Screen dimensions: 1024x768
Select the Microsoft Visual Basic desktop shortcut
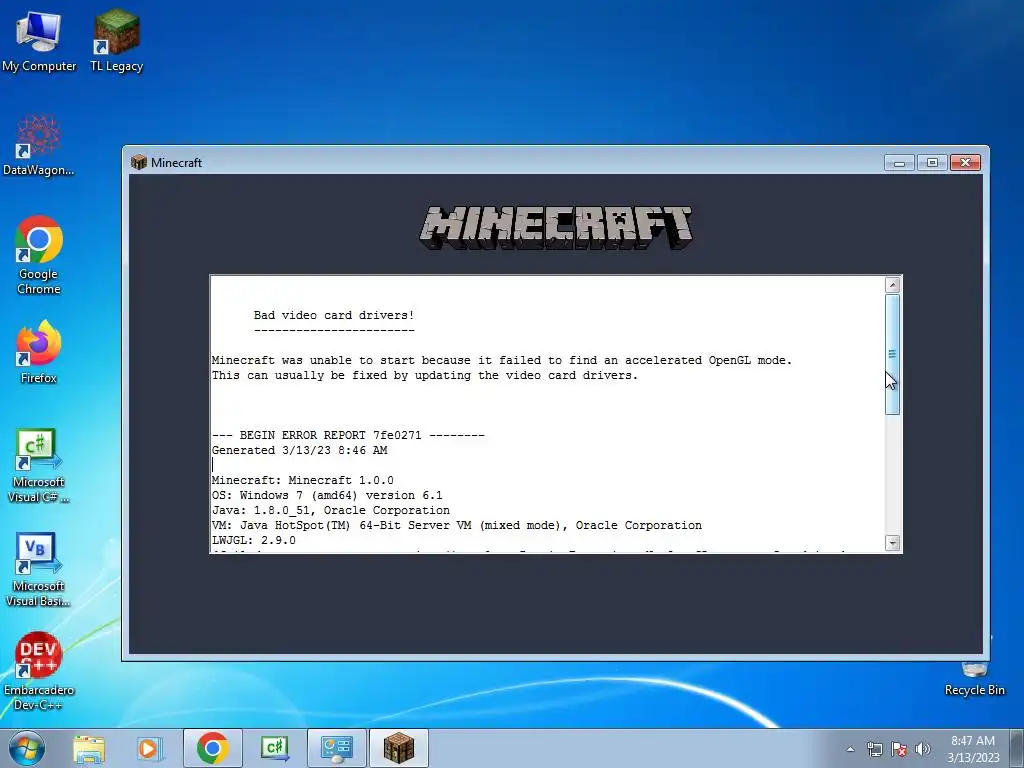coord(39,569)
